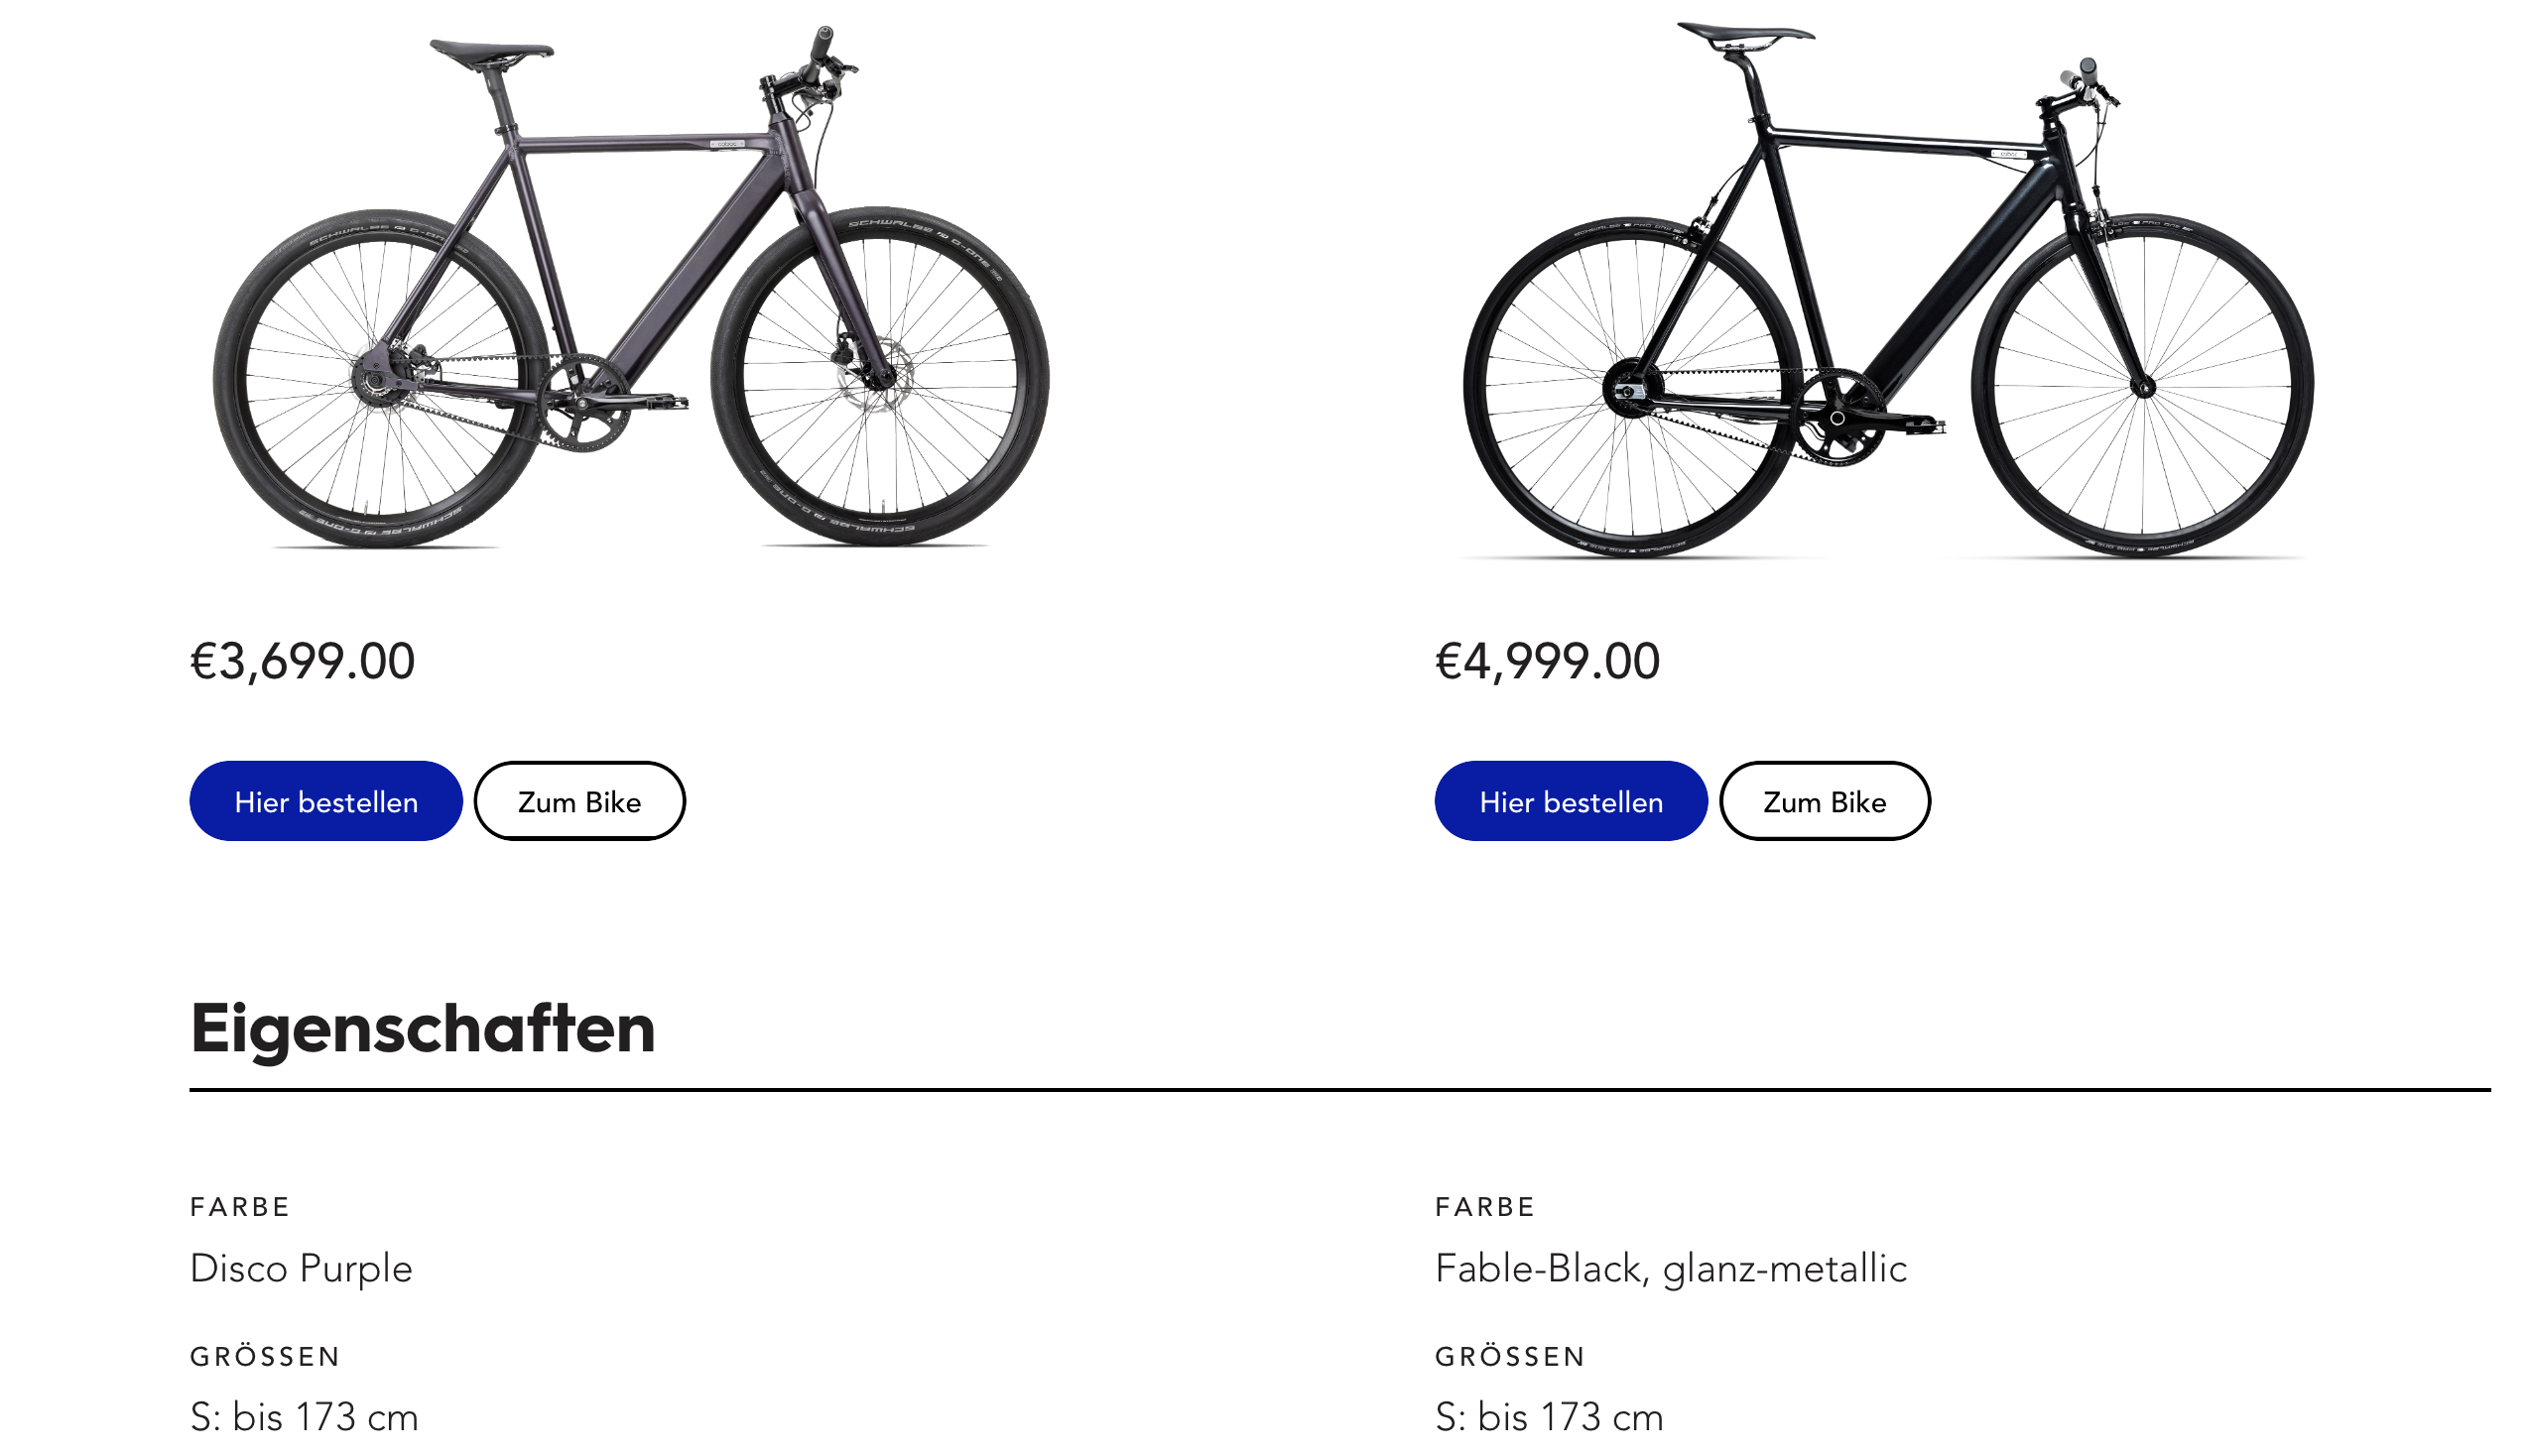Click the €3,699.00 price text
Screen dimensions: 2532x1456
coord(302,661)
